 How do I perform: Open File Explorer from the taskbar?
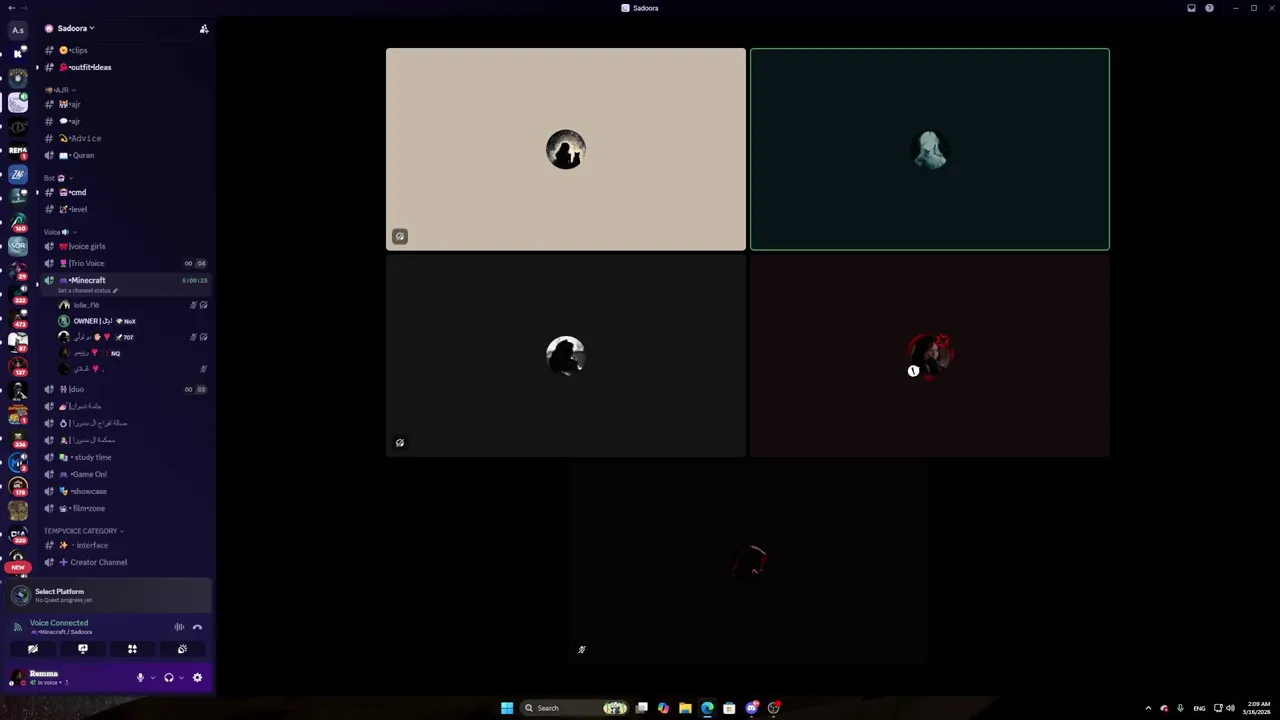coord(685,708)
